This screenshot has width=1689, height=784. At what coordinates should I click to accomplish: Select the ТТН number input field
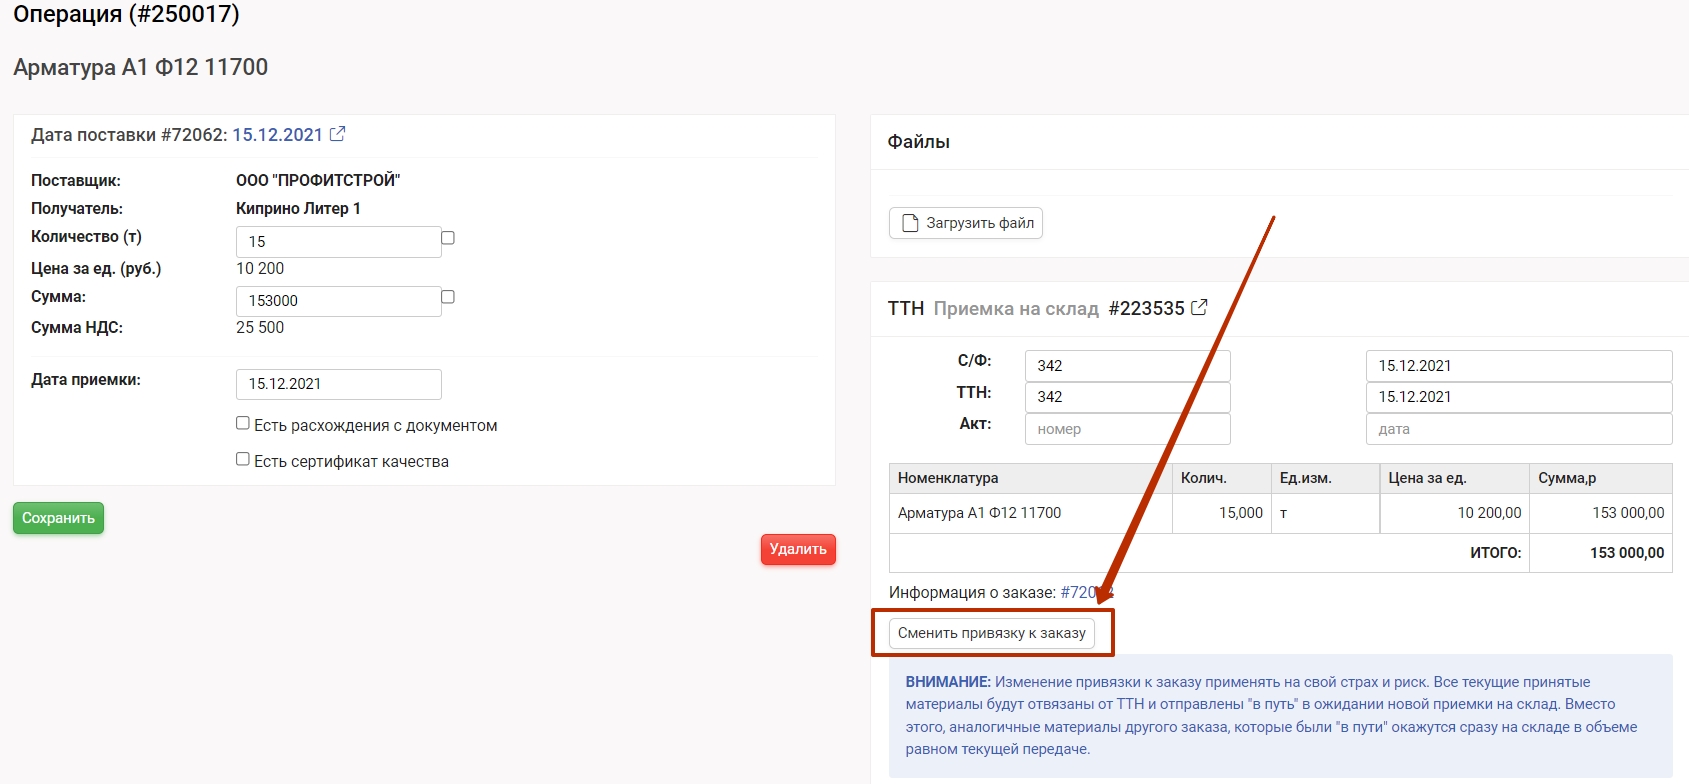pyautogui.click(x=1127, y=397)
